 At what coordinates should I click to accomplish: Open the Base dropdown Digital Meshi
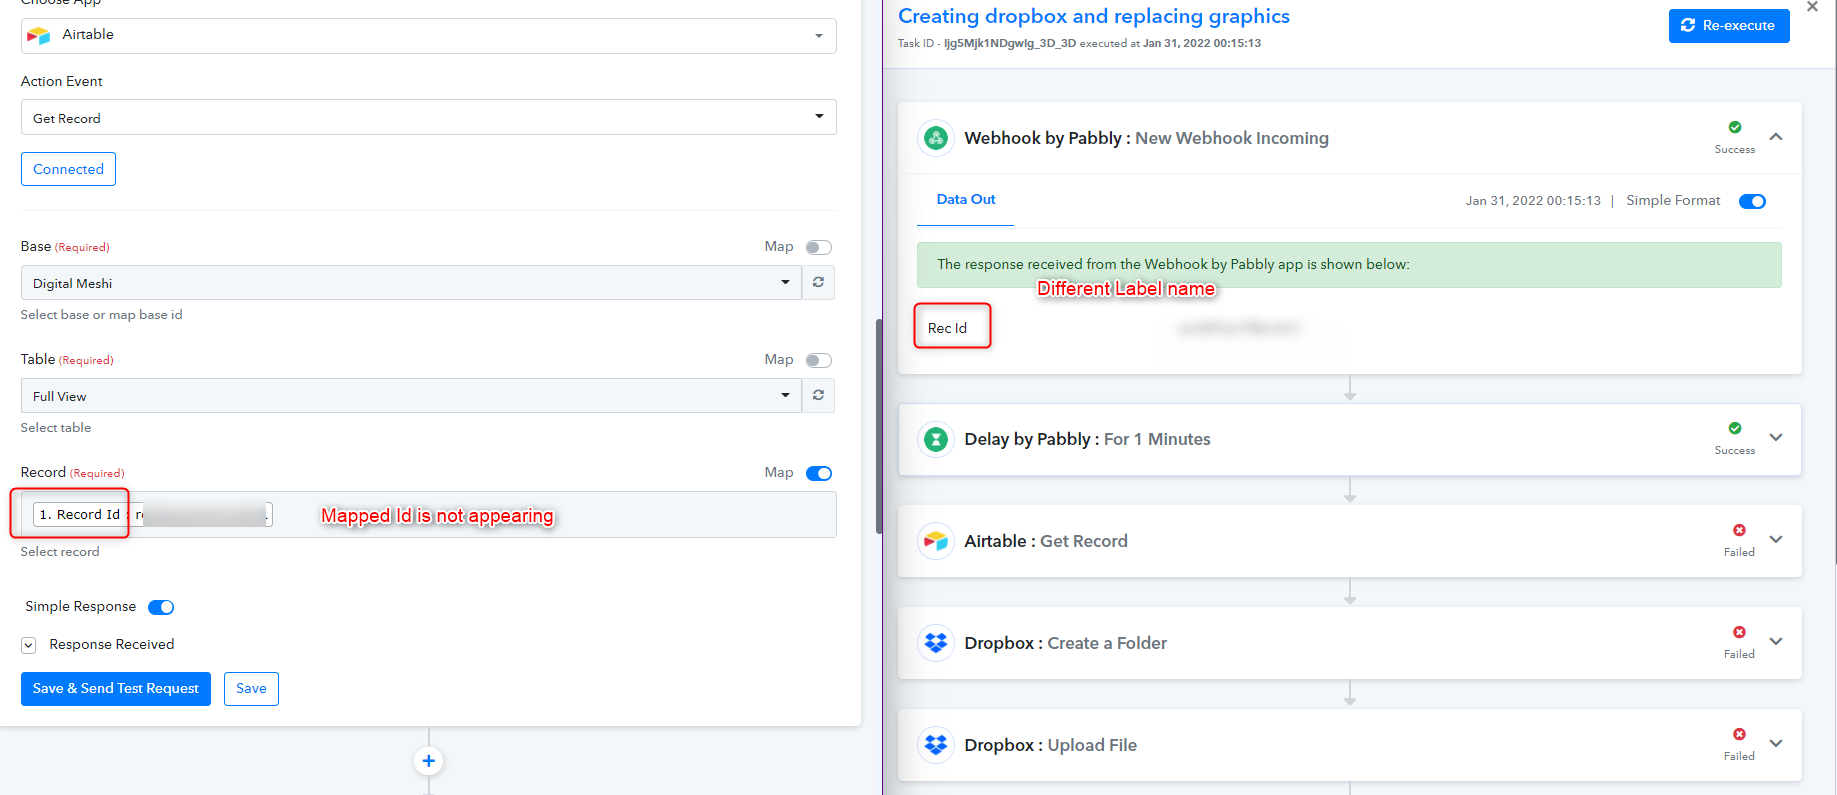pyautogui.click(x=411, y=283)
